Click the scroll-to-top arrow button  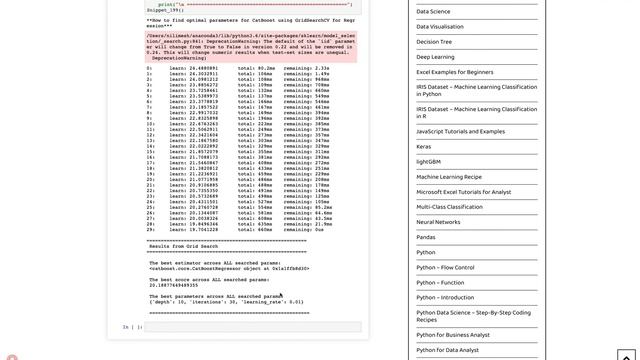pos(626,355)
